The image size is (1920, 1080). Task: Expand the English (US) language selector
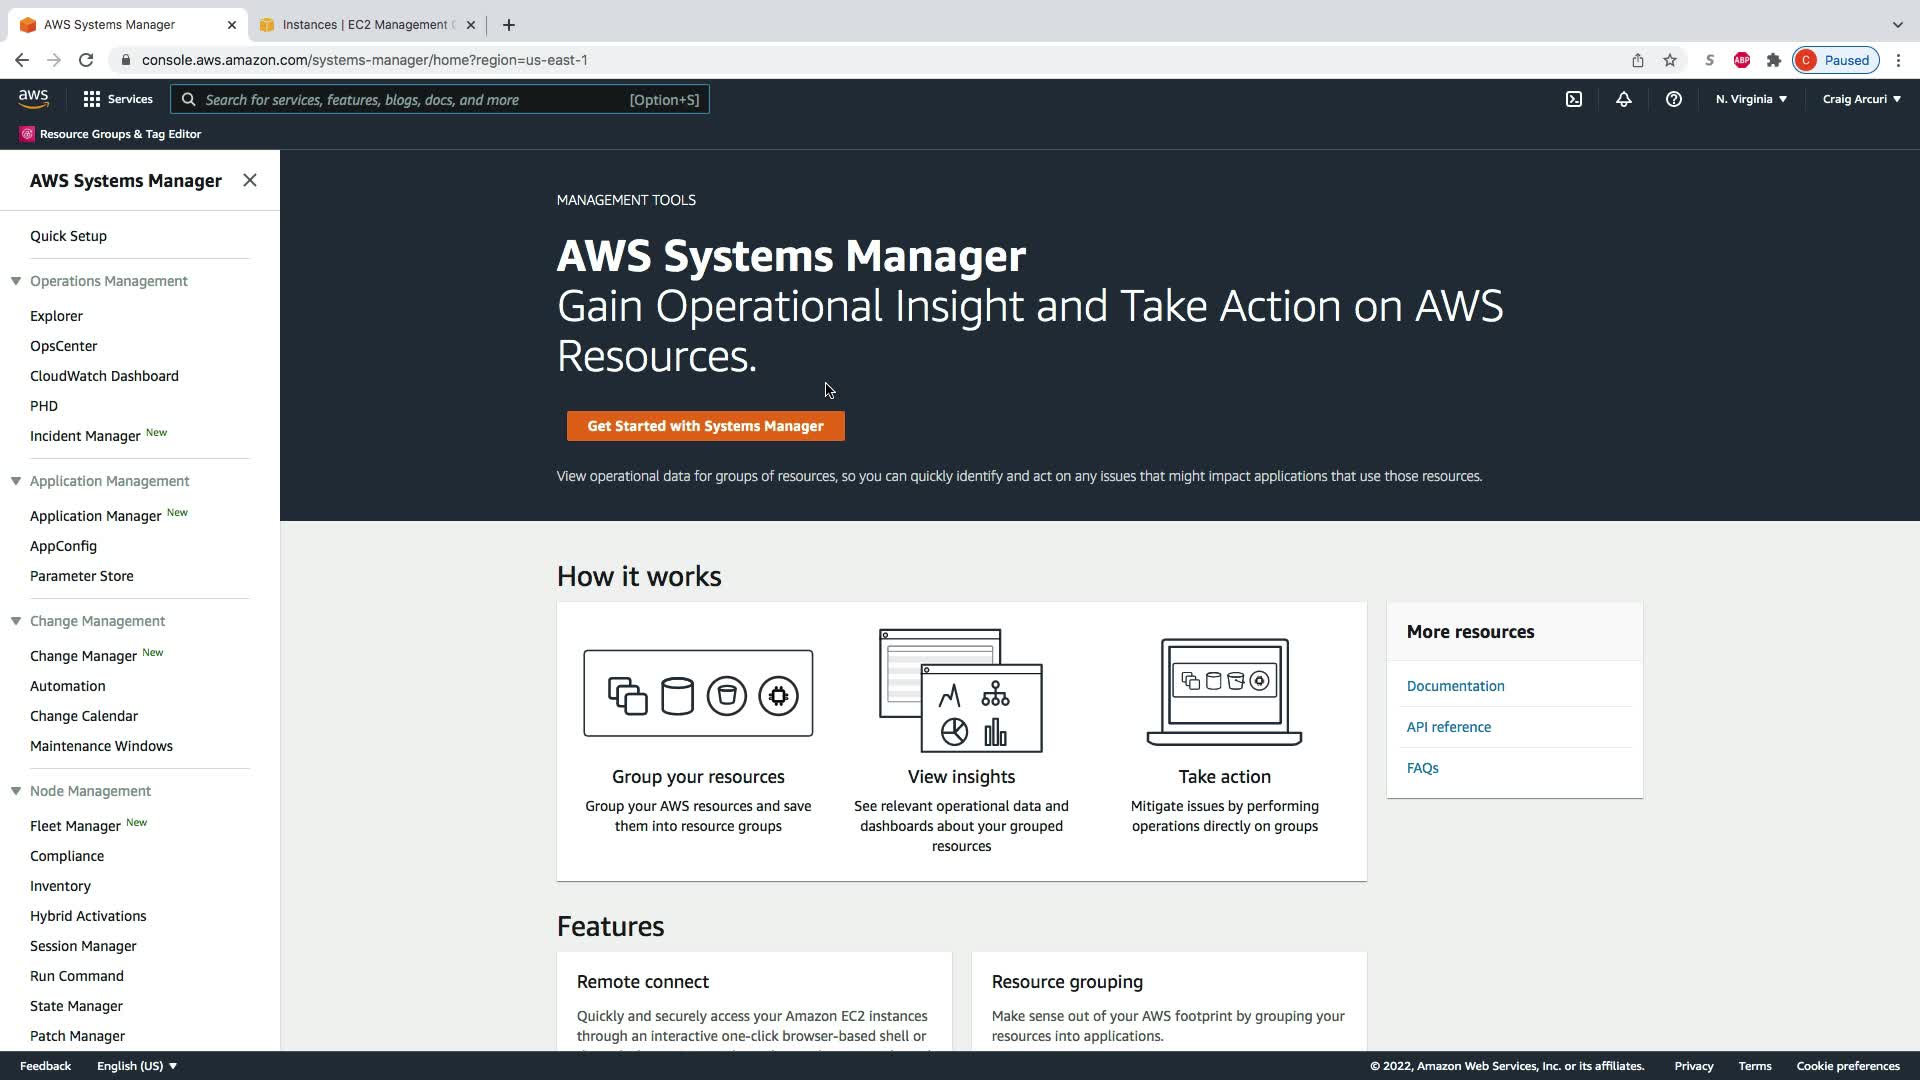click(x=137, y=1066)
